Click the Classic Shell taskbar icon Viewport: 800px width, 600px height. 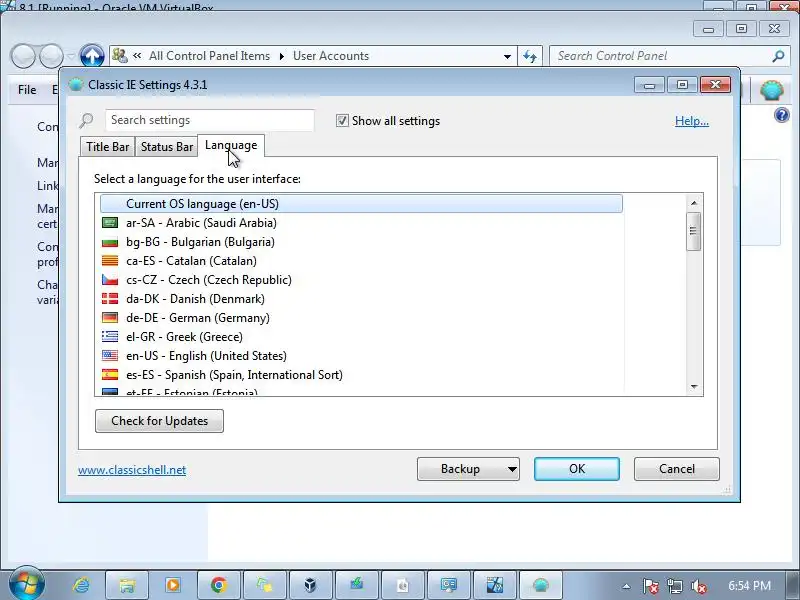[x=540, y=585]
